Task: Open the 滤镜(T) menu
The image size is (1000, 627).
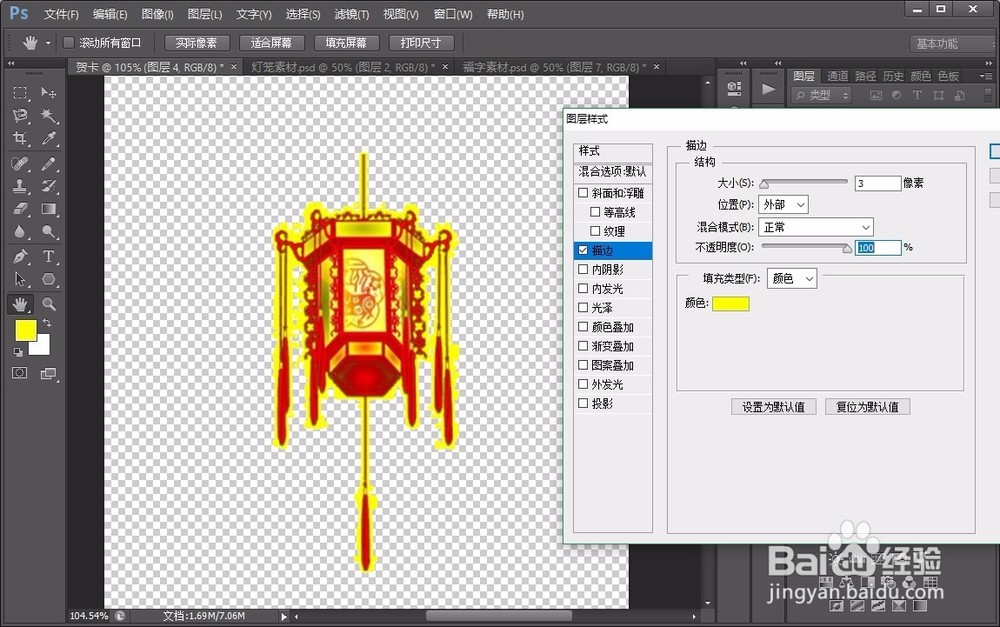Action: pyautogui.click(x=352, y=14)
